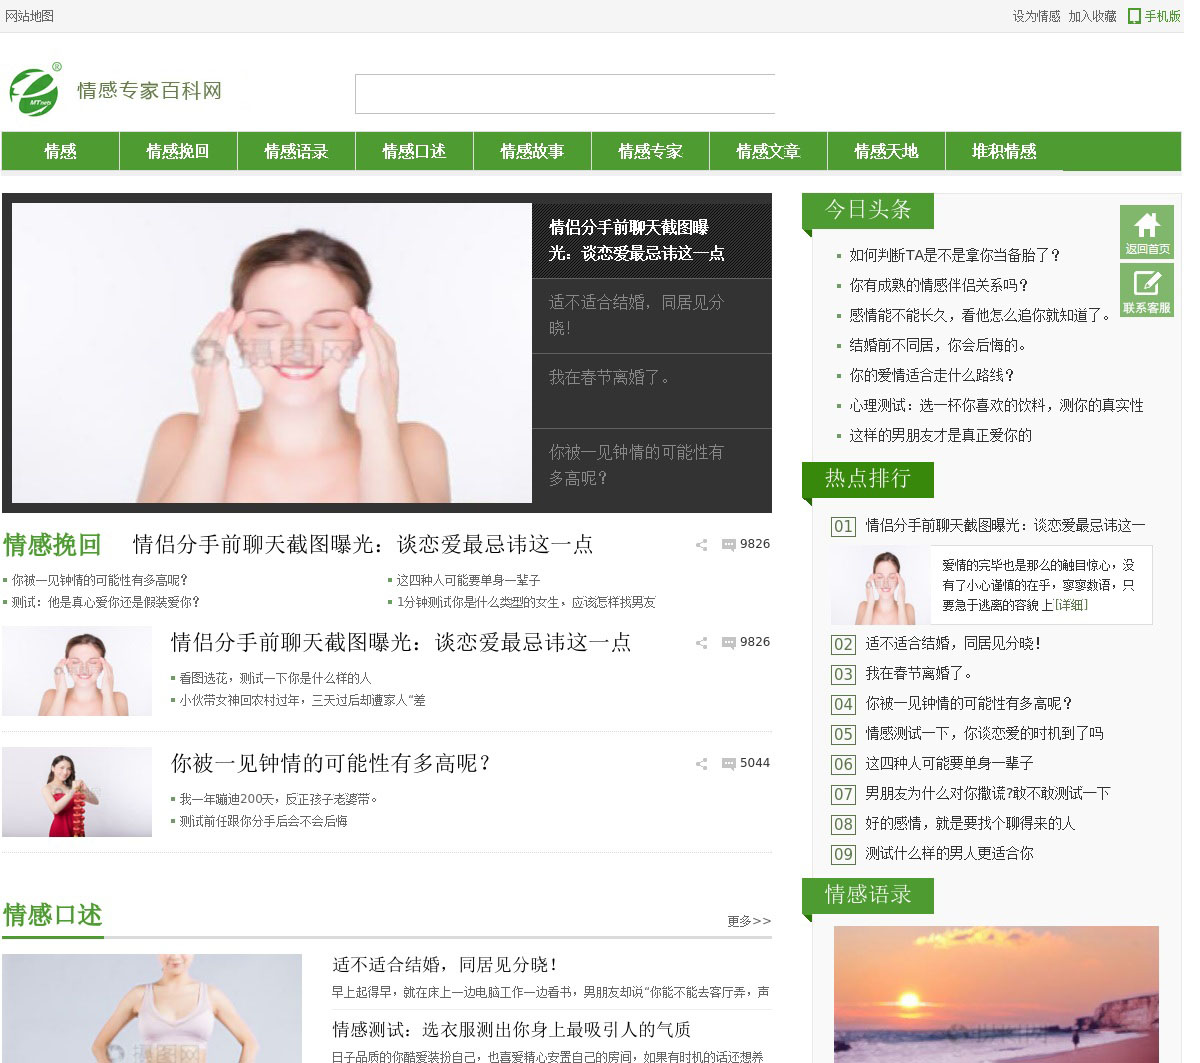This screenshot has height=1063, width=1200.
Task: Open 看图选花，测试一下你是什么样的人
Action: [275, 678]
